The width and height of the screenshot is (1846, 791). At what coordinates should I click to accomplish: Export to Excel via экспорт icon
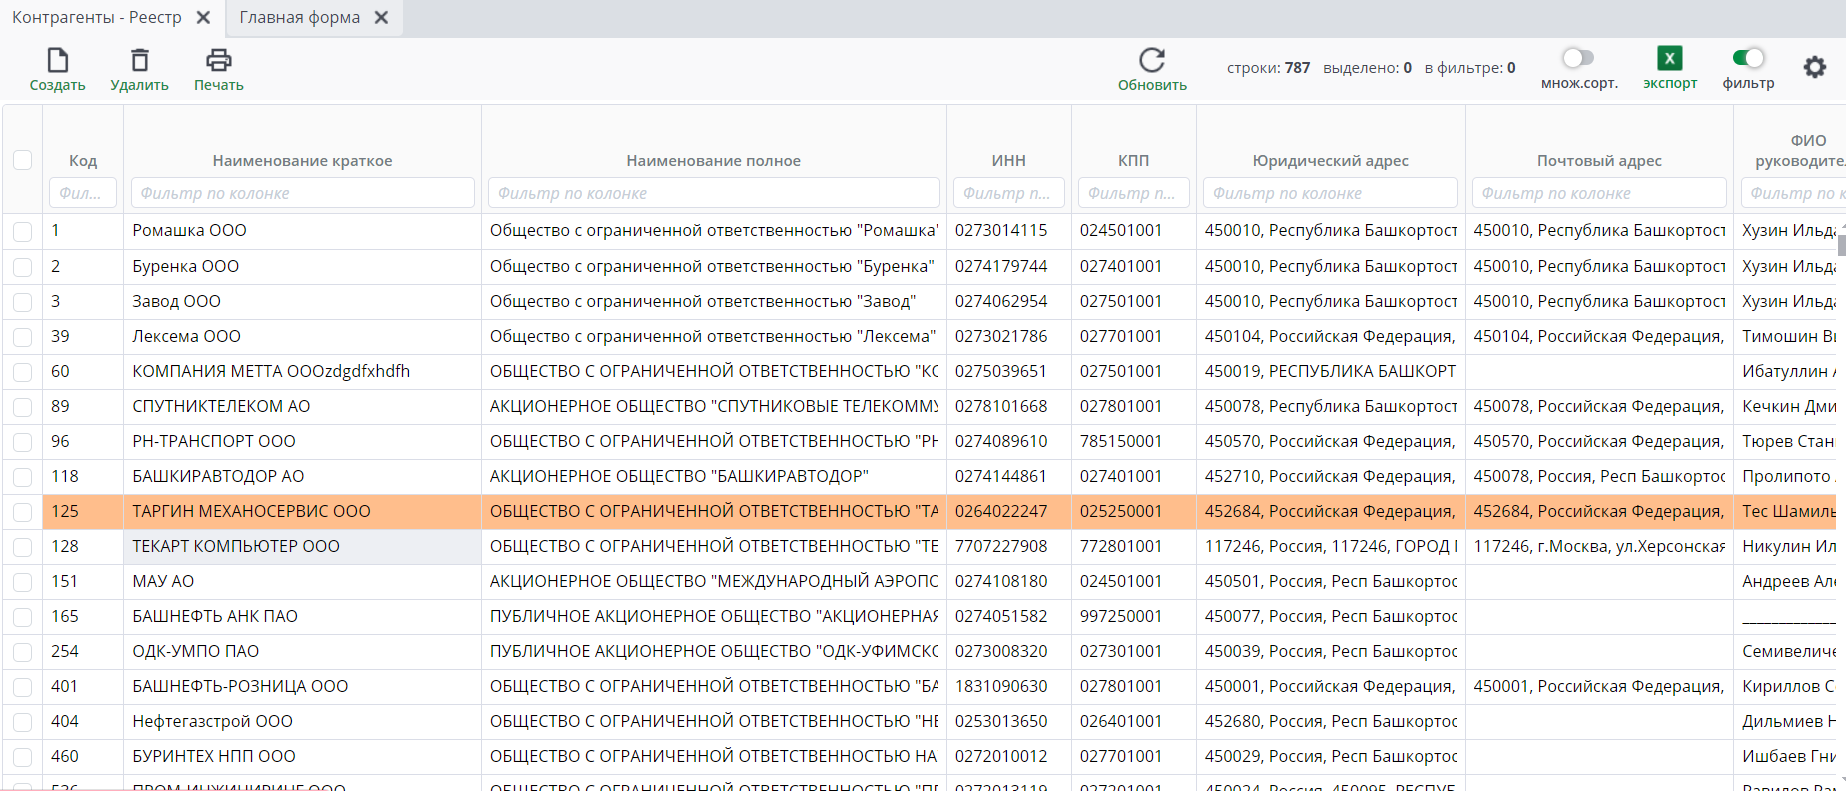click(1669, 59)
